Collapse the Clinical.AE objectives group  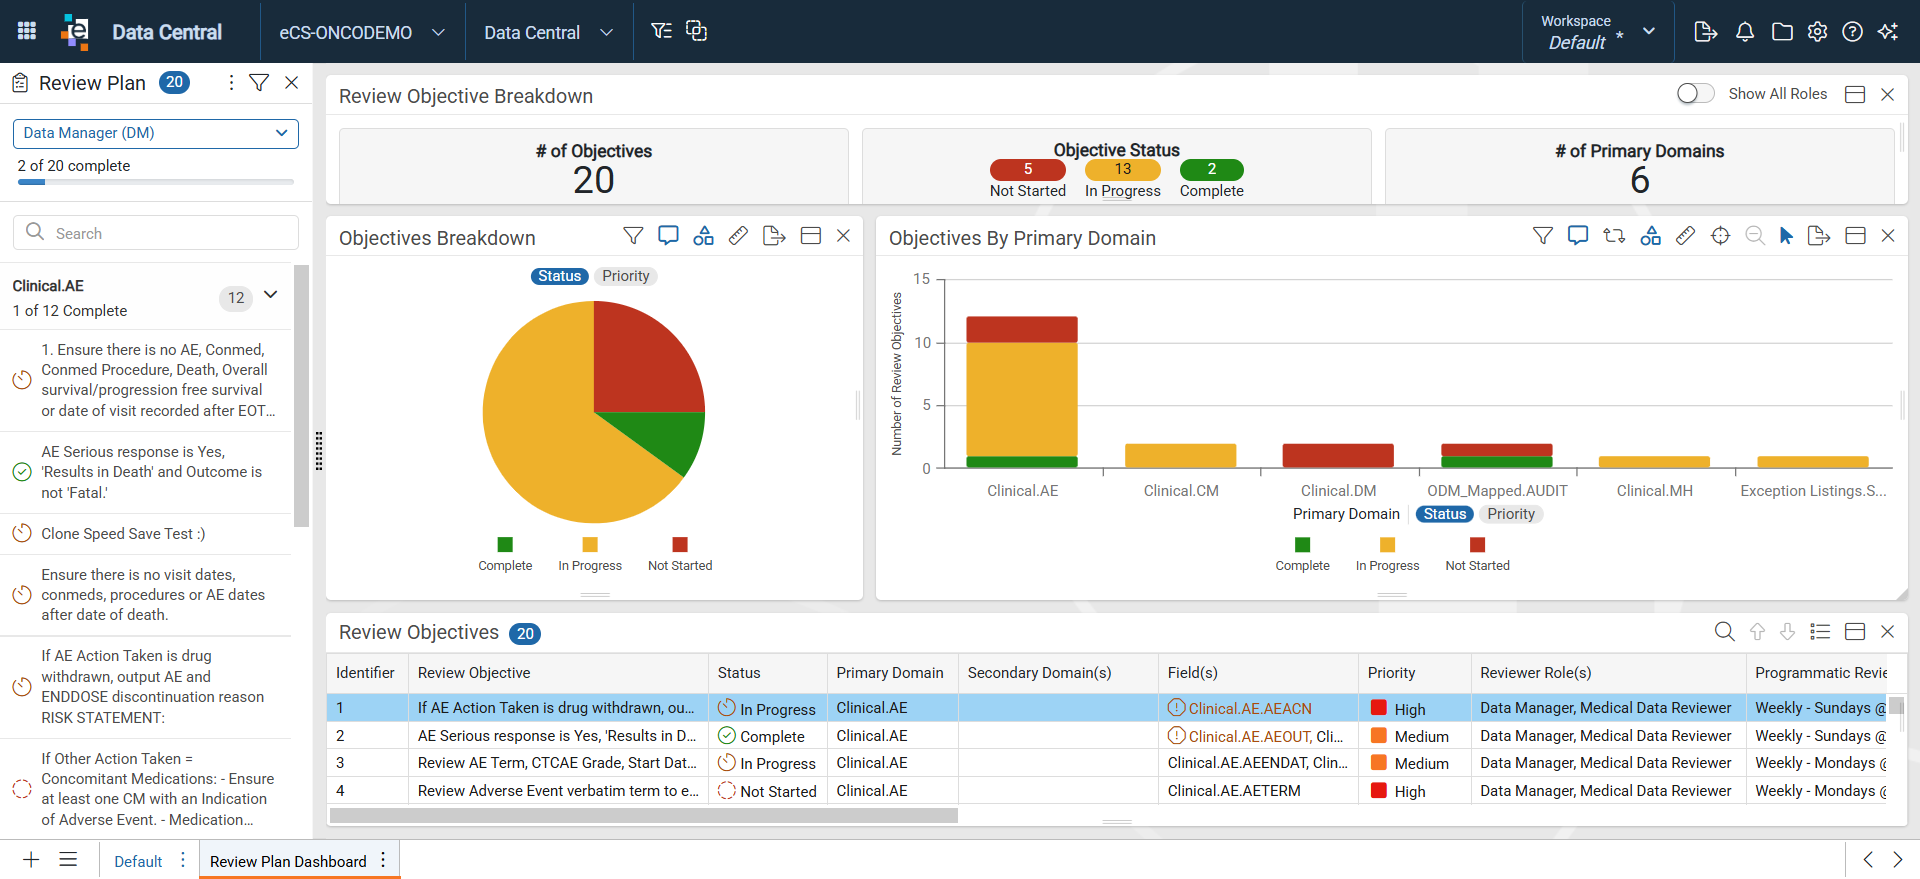pos(270,295)
